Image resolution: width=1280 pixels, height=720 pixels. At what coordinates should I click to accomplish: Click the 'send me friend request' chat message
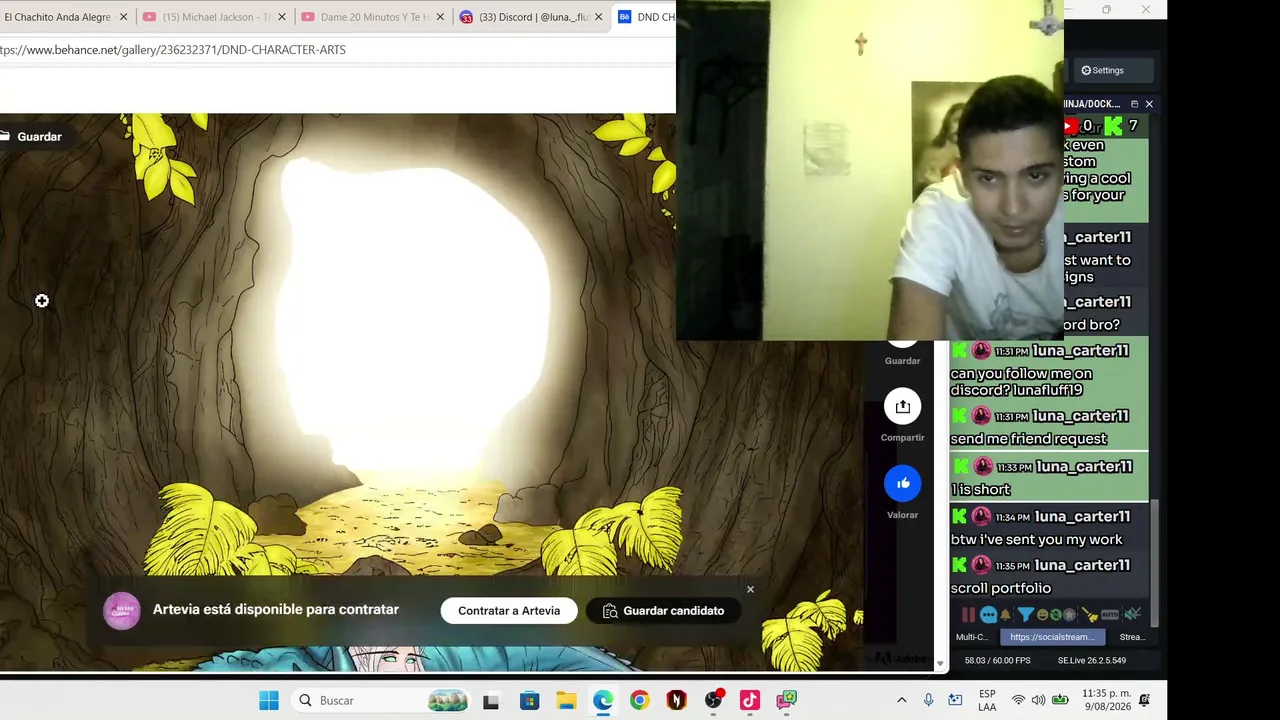pyautogui.click(x=1028, y=439)
